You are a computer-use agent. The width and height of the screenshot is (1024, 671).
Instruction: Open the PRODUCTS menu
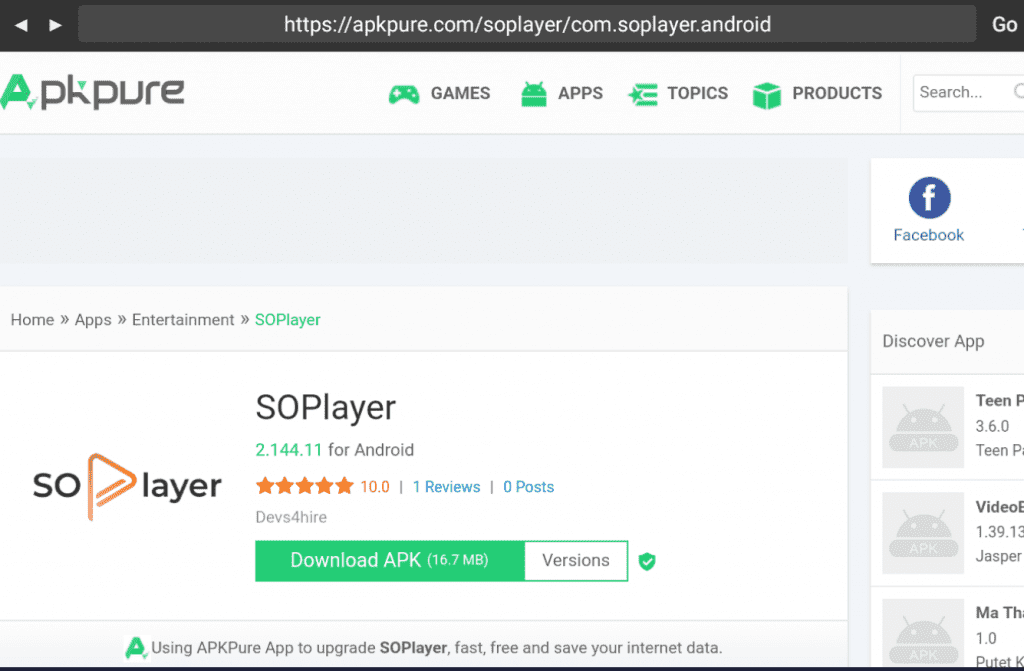click(x=837, y=93)
